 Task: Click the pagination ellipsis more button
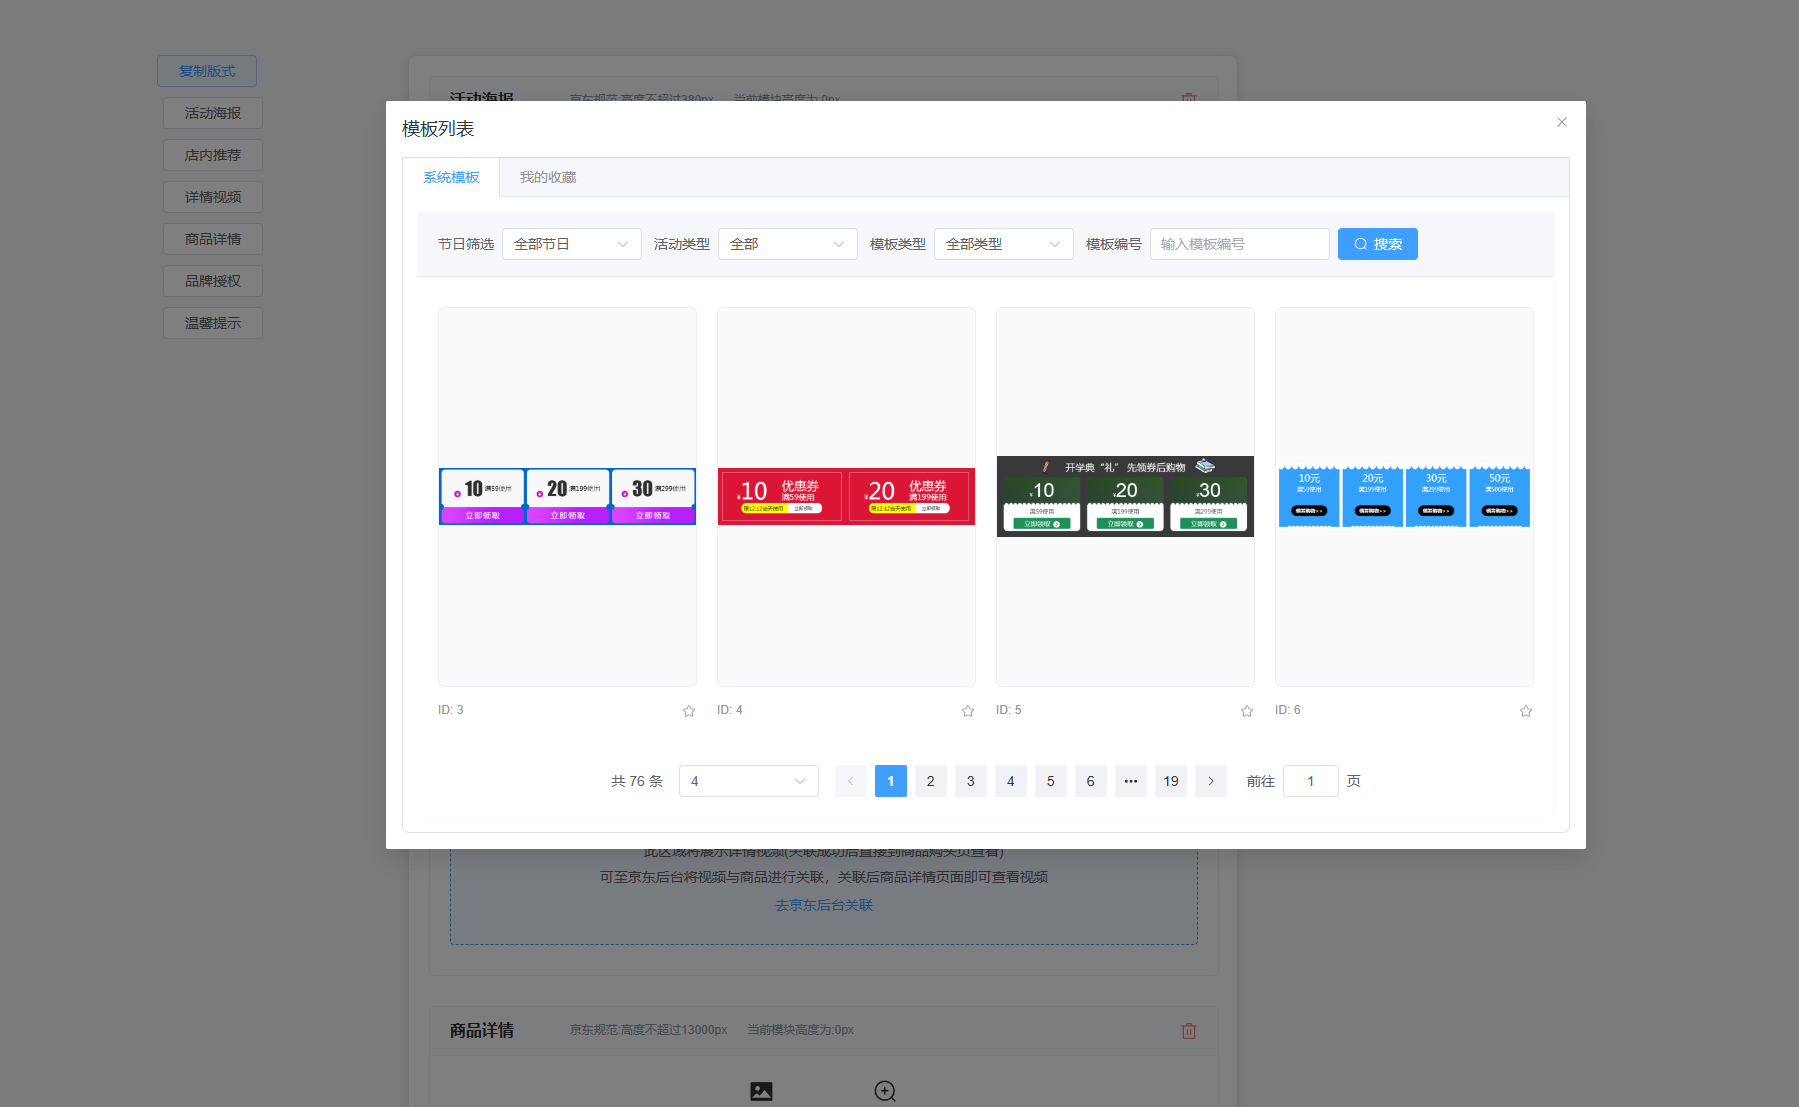click(1130, 781)
